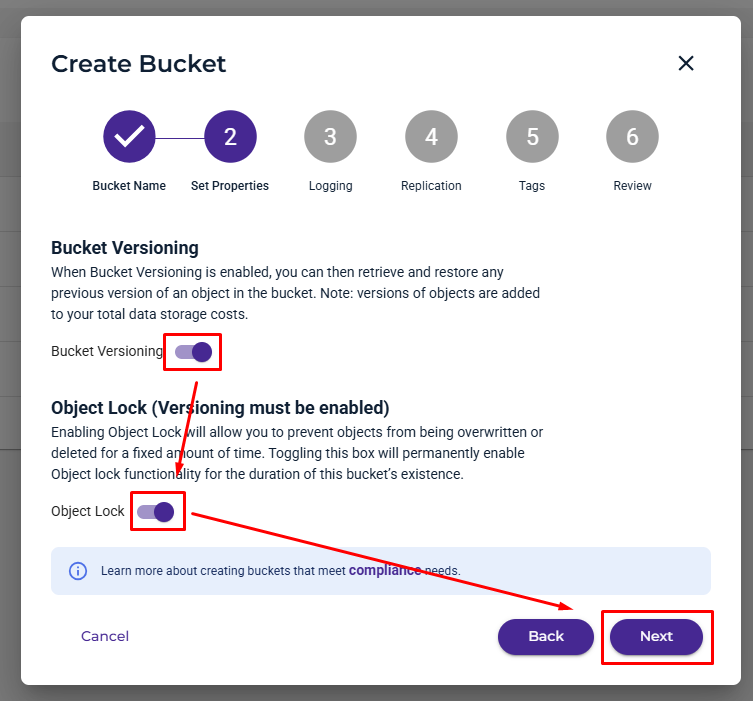Proceed with the Next button
The image size is (753, 701).
point(656,637)
